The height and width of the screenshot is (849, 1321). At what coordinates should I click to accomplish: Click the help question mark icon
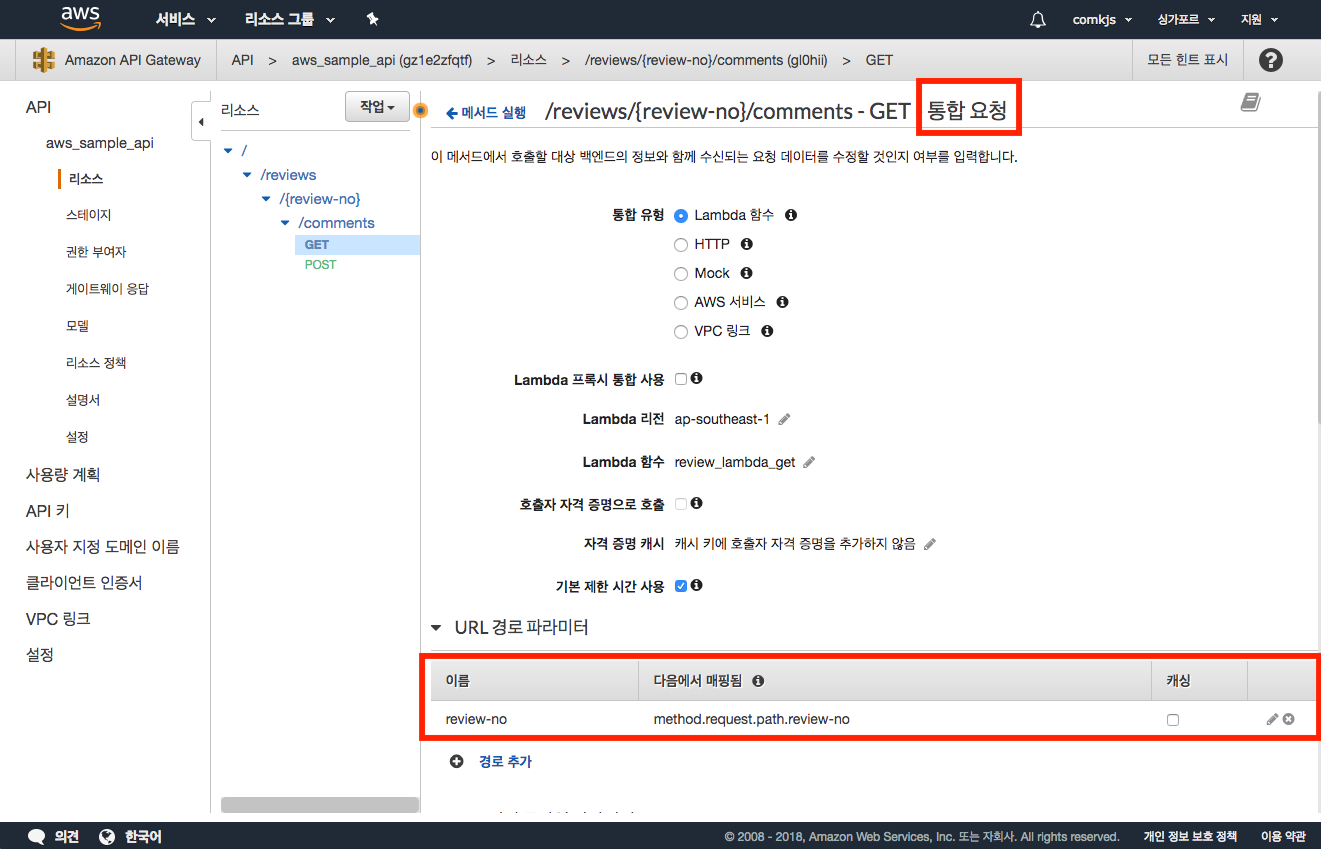coord(1270,60)
